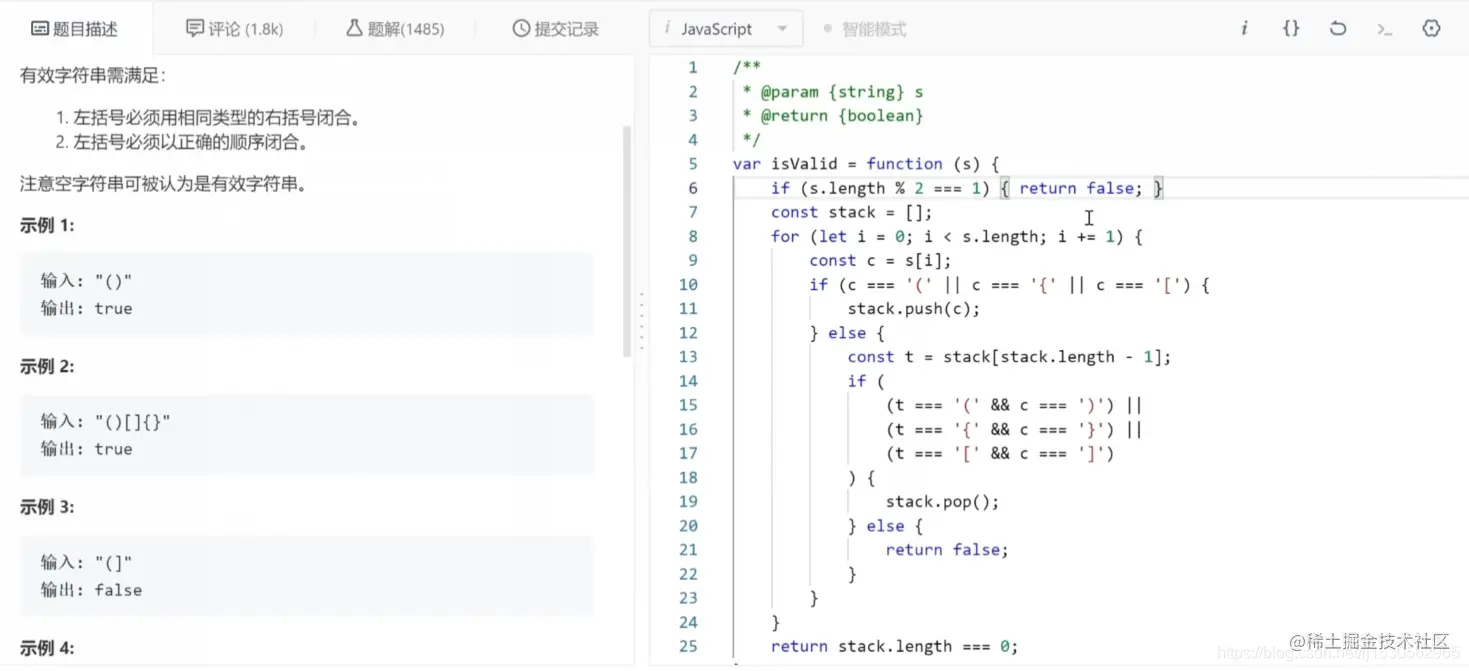Open the 评论 (1.8k) tab
The image size is (1469, 671).
click(x=235, y=29)
